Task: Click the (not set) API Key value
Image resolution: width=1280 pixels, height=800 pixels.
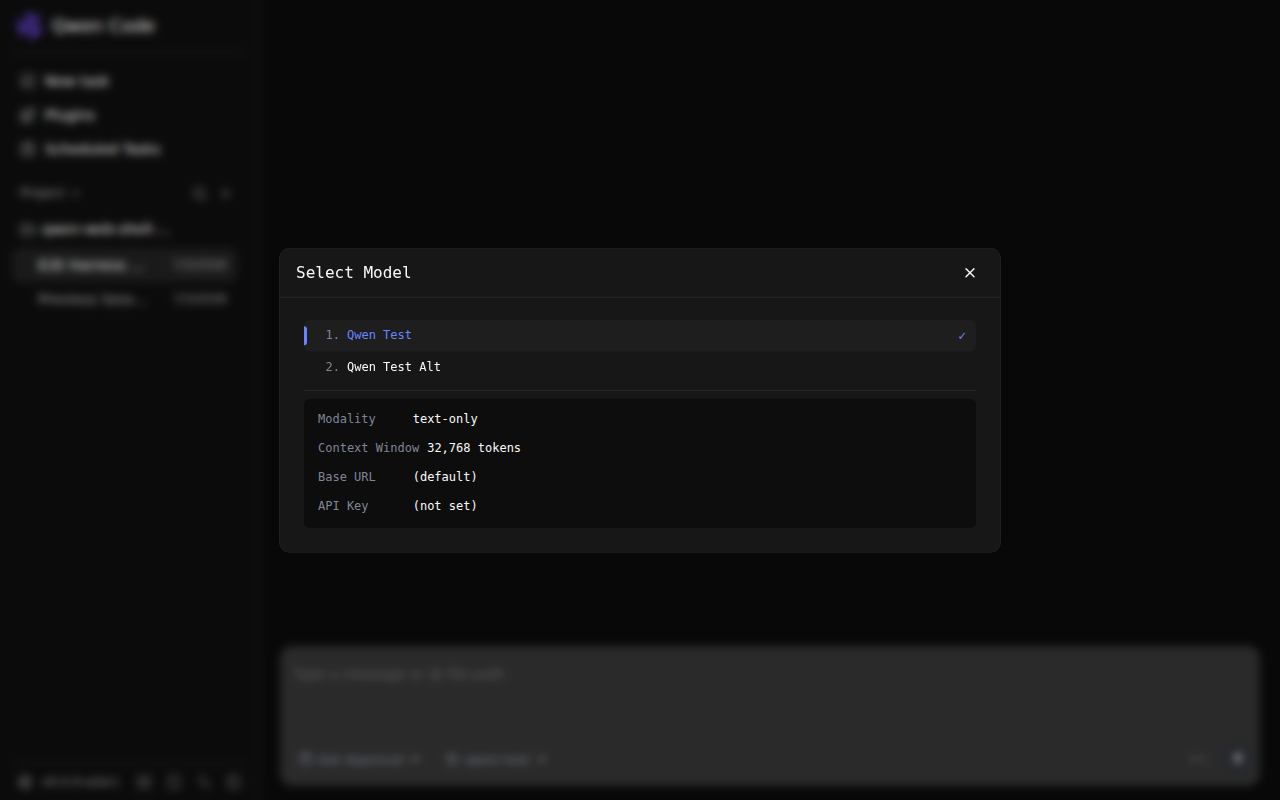Action: [445, 506]
